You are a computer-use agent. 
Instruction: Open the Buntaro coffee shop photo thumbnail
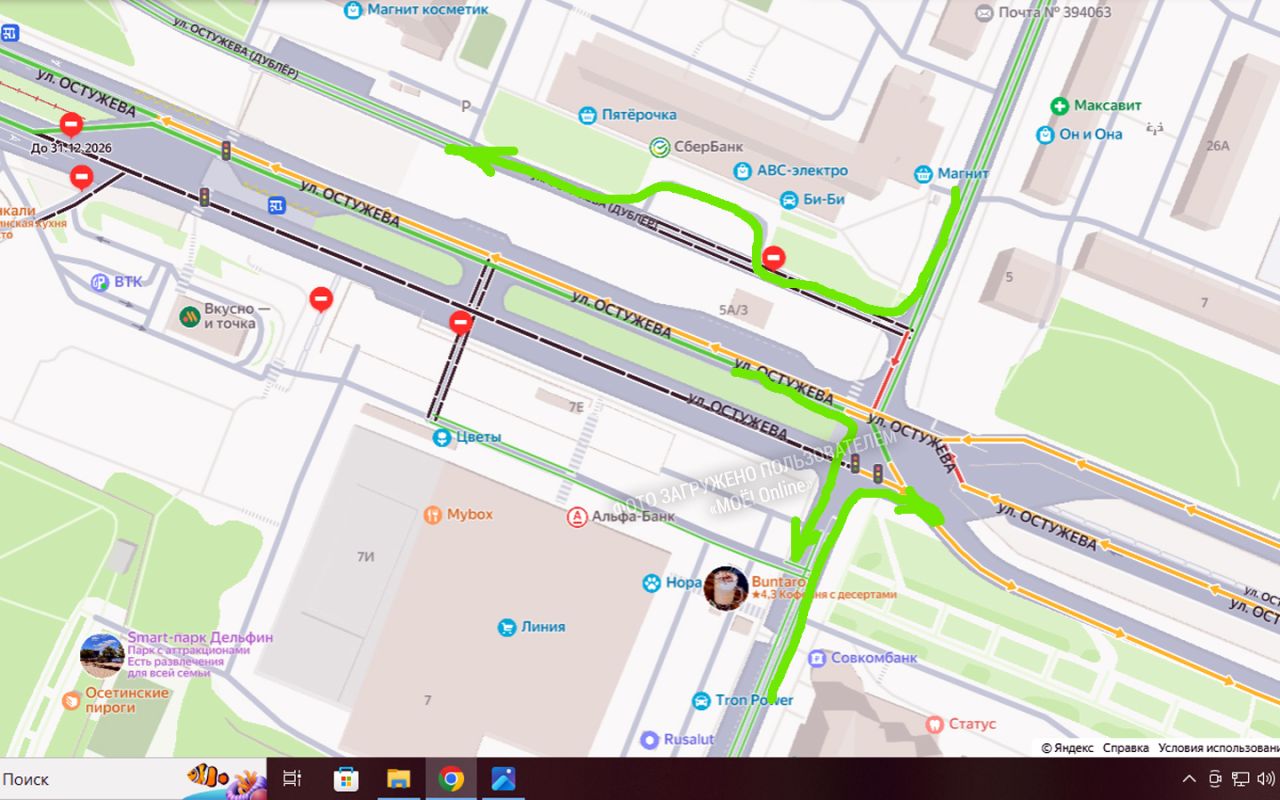click(x=726, y=588)
